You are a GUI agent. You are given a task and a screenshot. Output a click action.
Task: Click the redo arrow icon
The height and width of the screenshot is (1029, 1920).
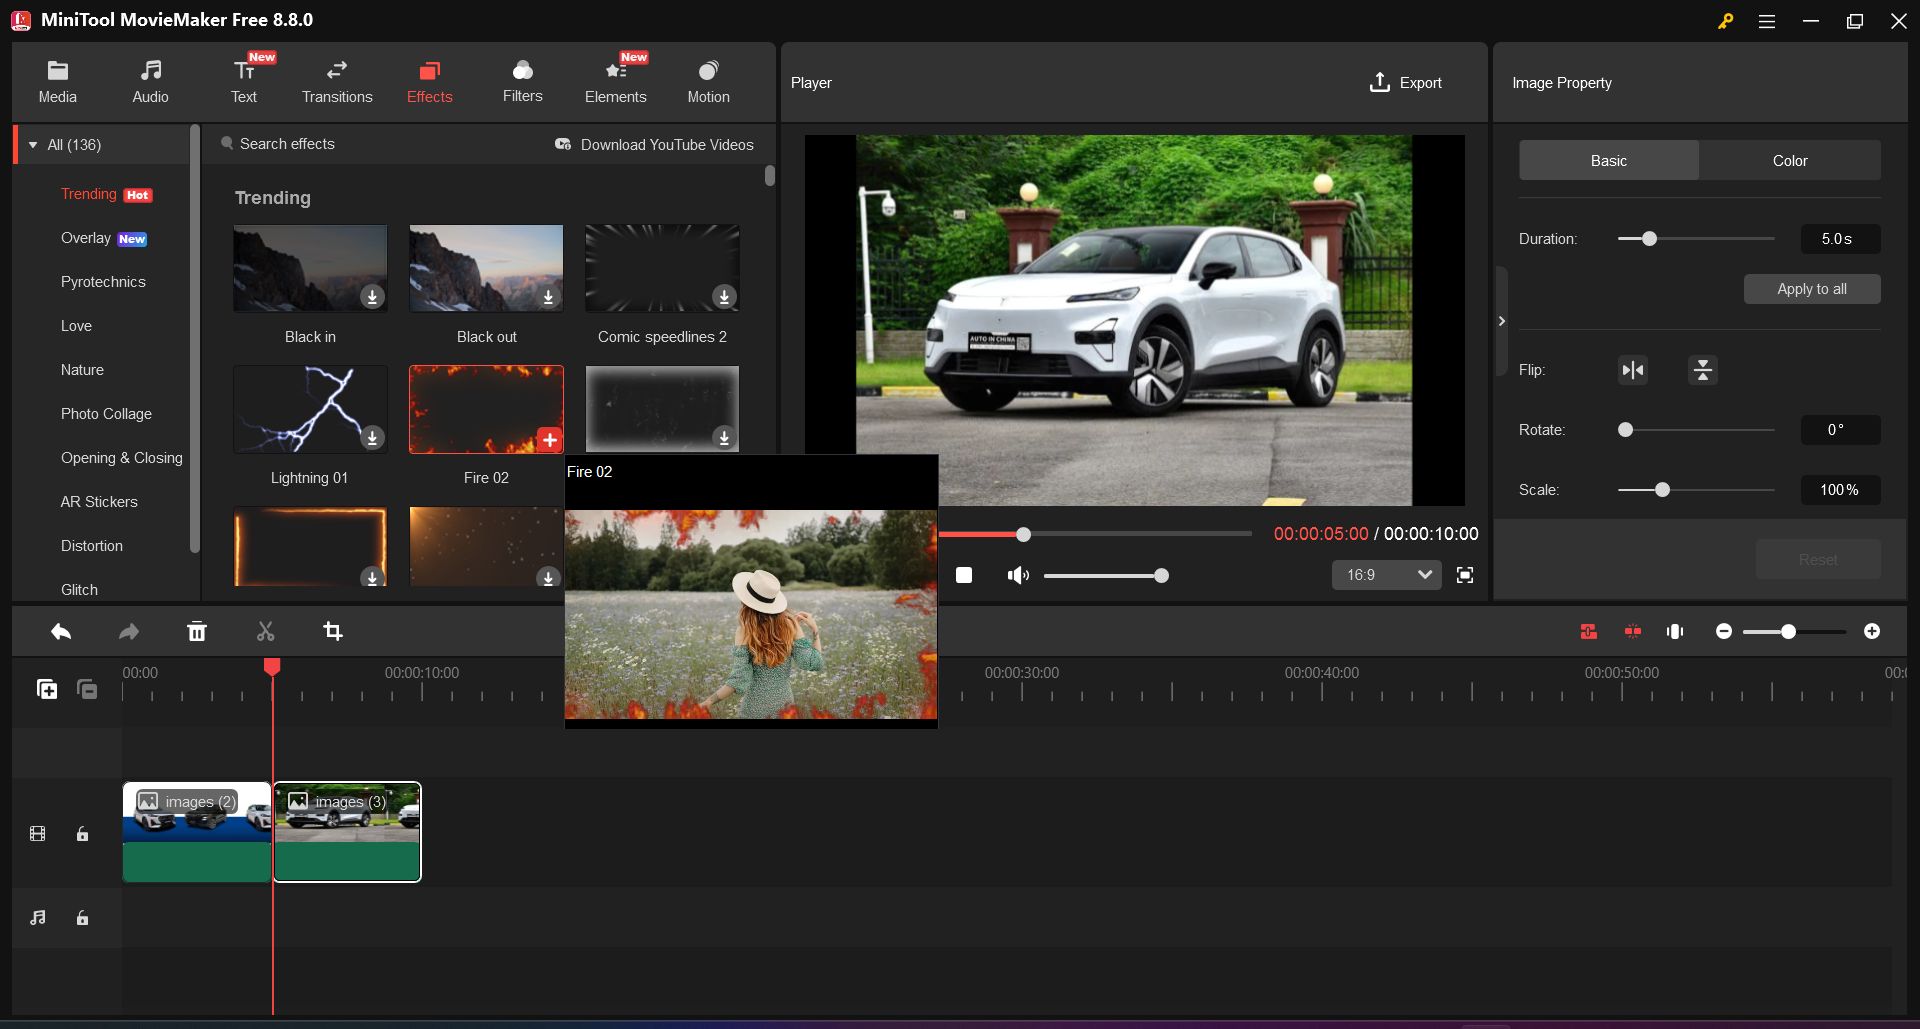(x=129, y=631)
